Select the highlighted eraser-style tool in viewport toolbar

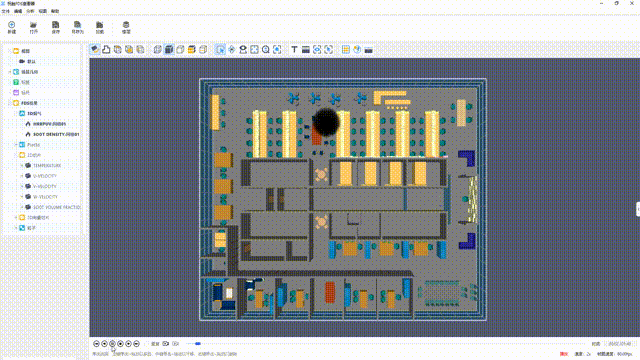(95, 49)
